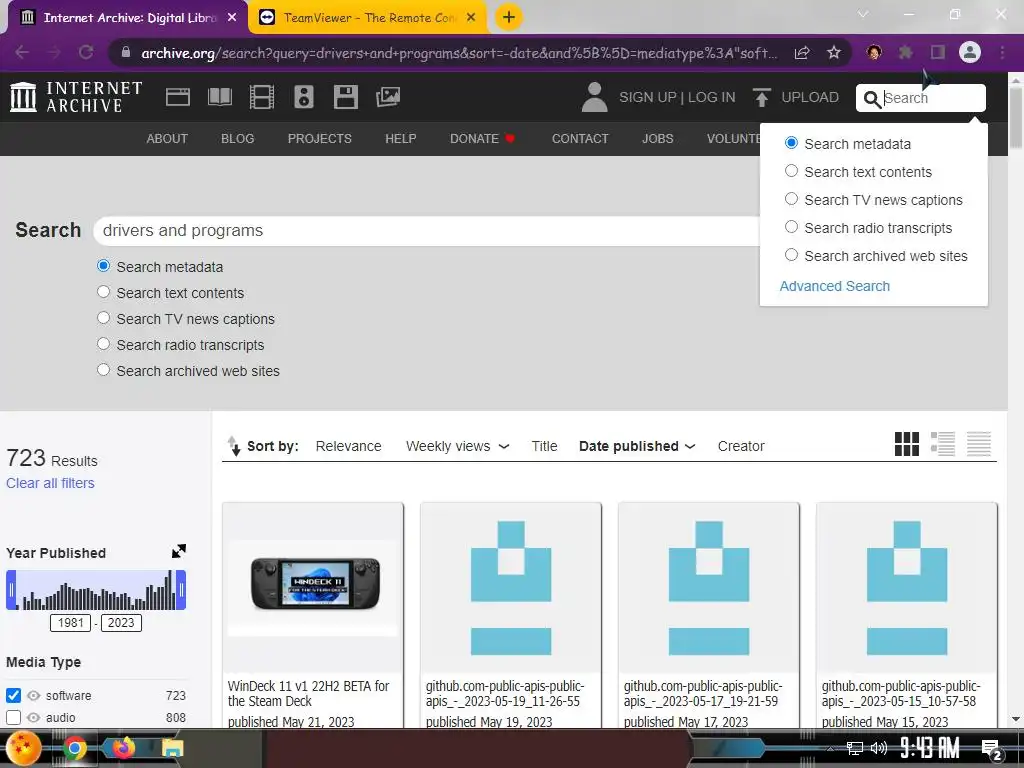1024x768 pixels.
Task: Open the Audio speaker icon
Action: (304, 97)
